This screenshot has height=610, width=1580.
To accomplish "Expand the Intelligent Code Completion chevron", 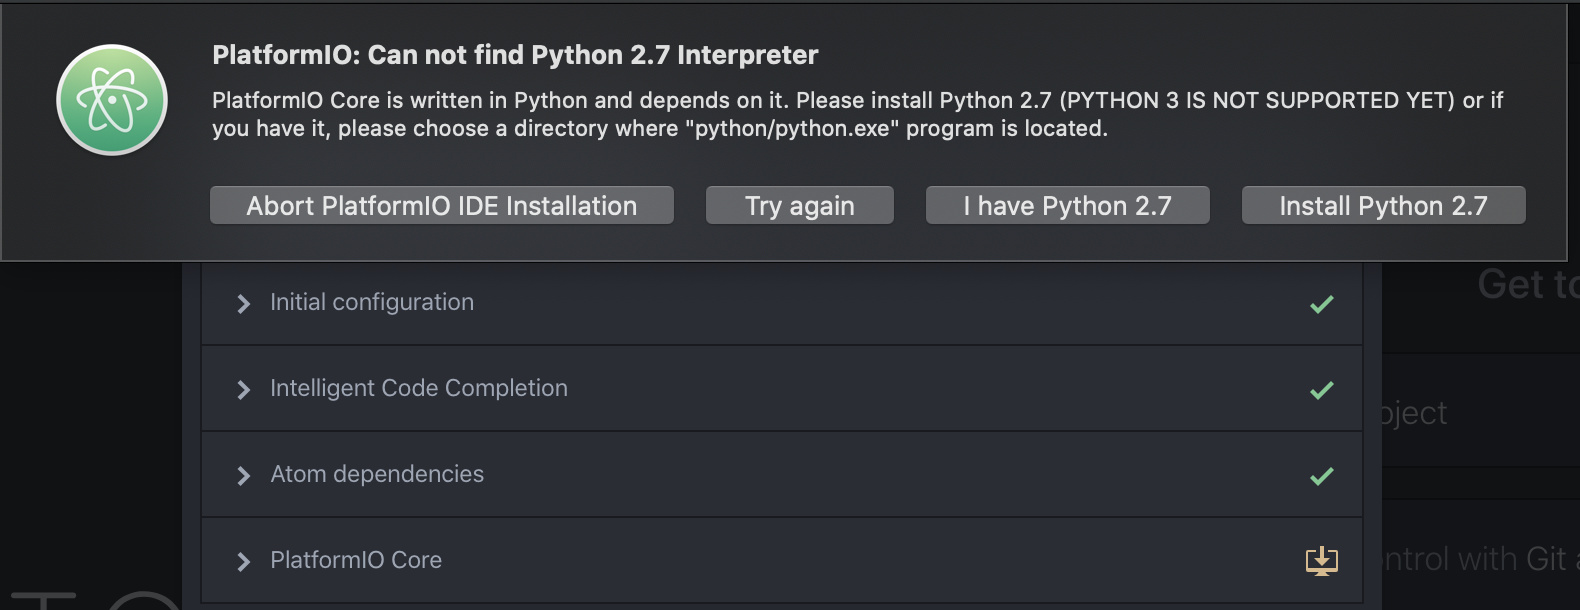I will 243,390.
